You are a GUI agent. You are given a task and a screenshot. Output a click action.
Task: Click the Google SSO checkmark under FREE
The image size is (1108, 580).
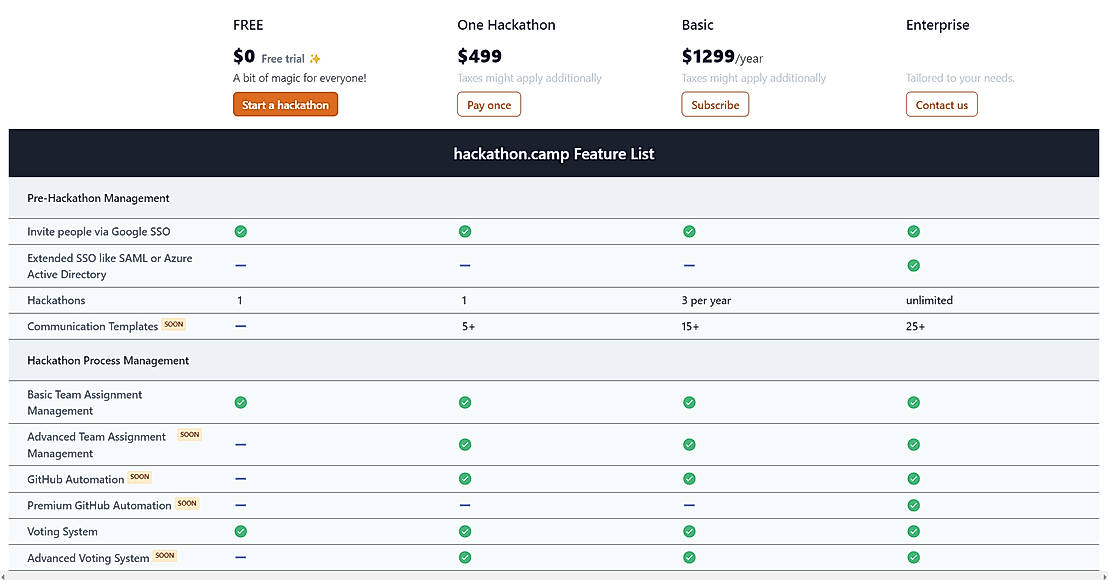coord(240,231)
